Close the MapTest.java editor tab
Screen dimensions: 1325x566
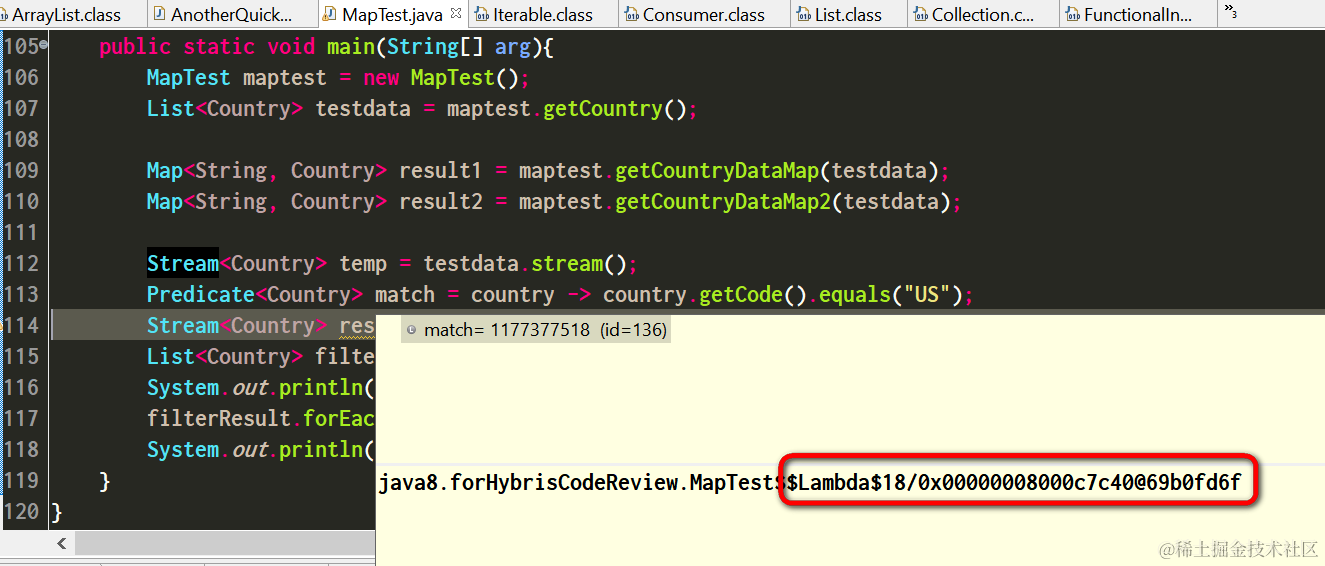[456, 14]
